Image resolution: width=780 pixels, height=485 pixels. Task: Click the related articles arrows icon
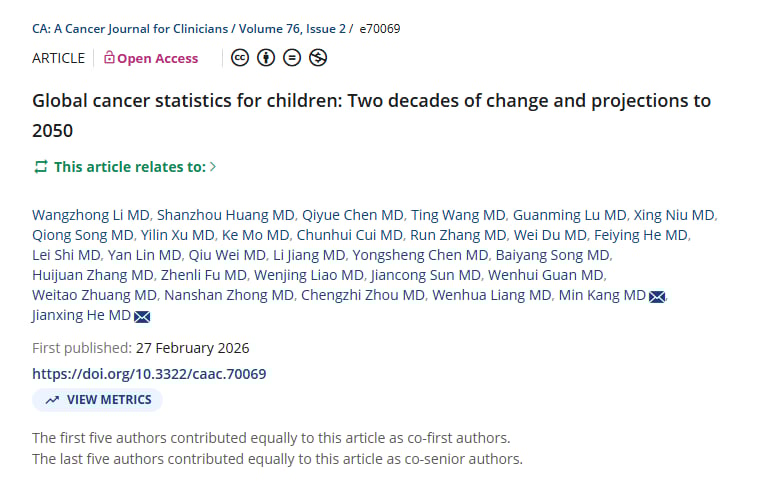click(40, 167)
